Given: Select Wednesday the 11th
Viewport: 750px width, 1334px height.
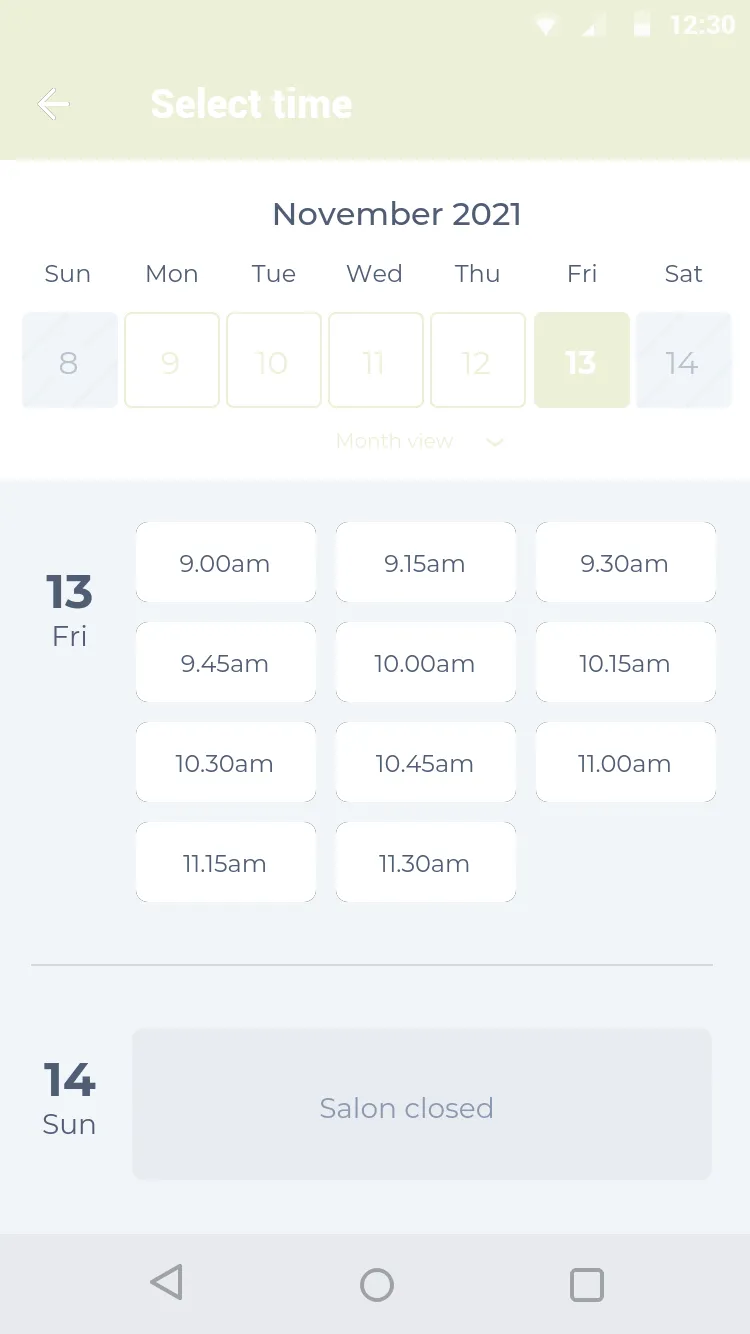Looking at the screenshot, I should pos(376,360).
